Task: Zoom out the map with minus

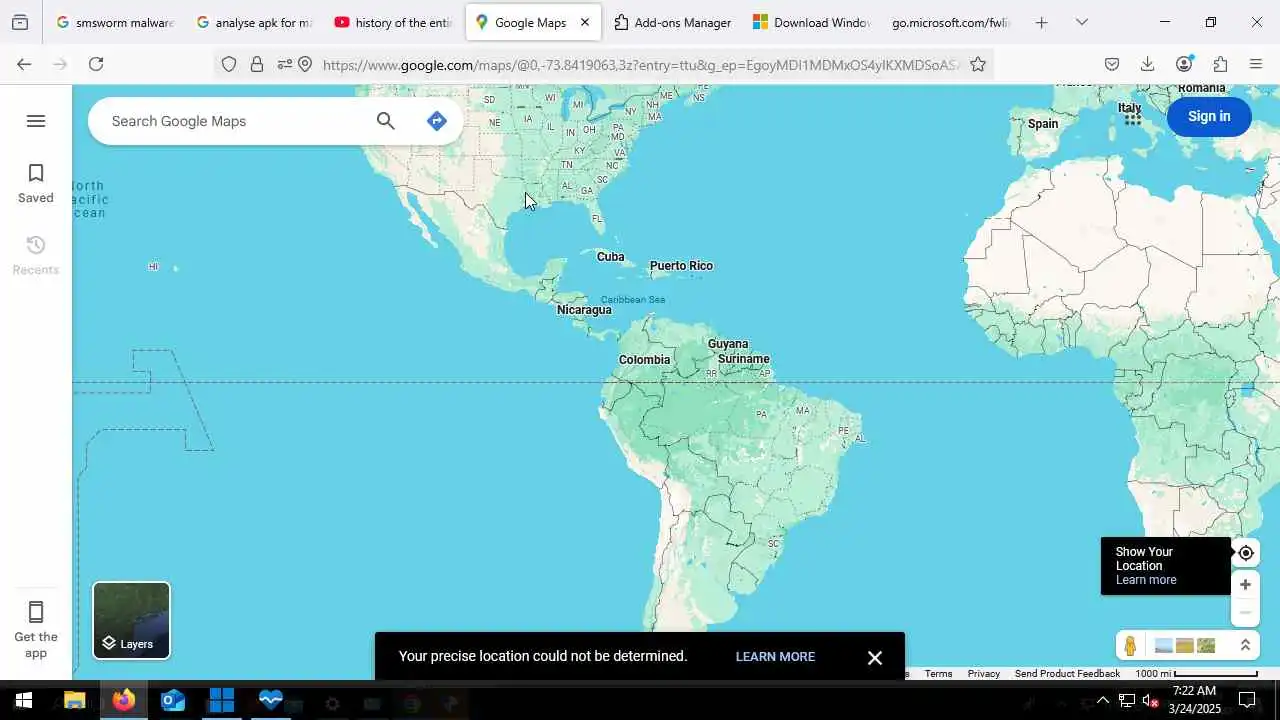Action: (x=1245, y=612)
